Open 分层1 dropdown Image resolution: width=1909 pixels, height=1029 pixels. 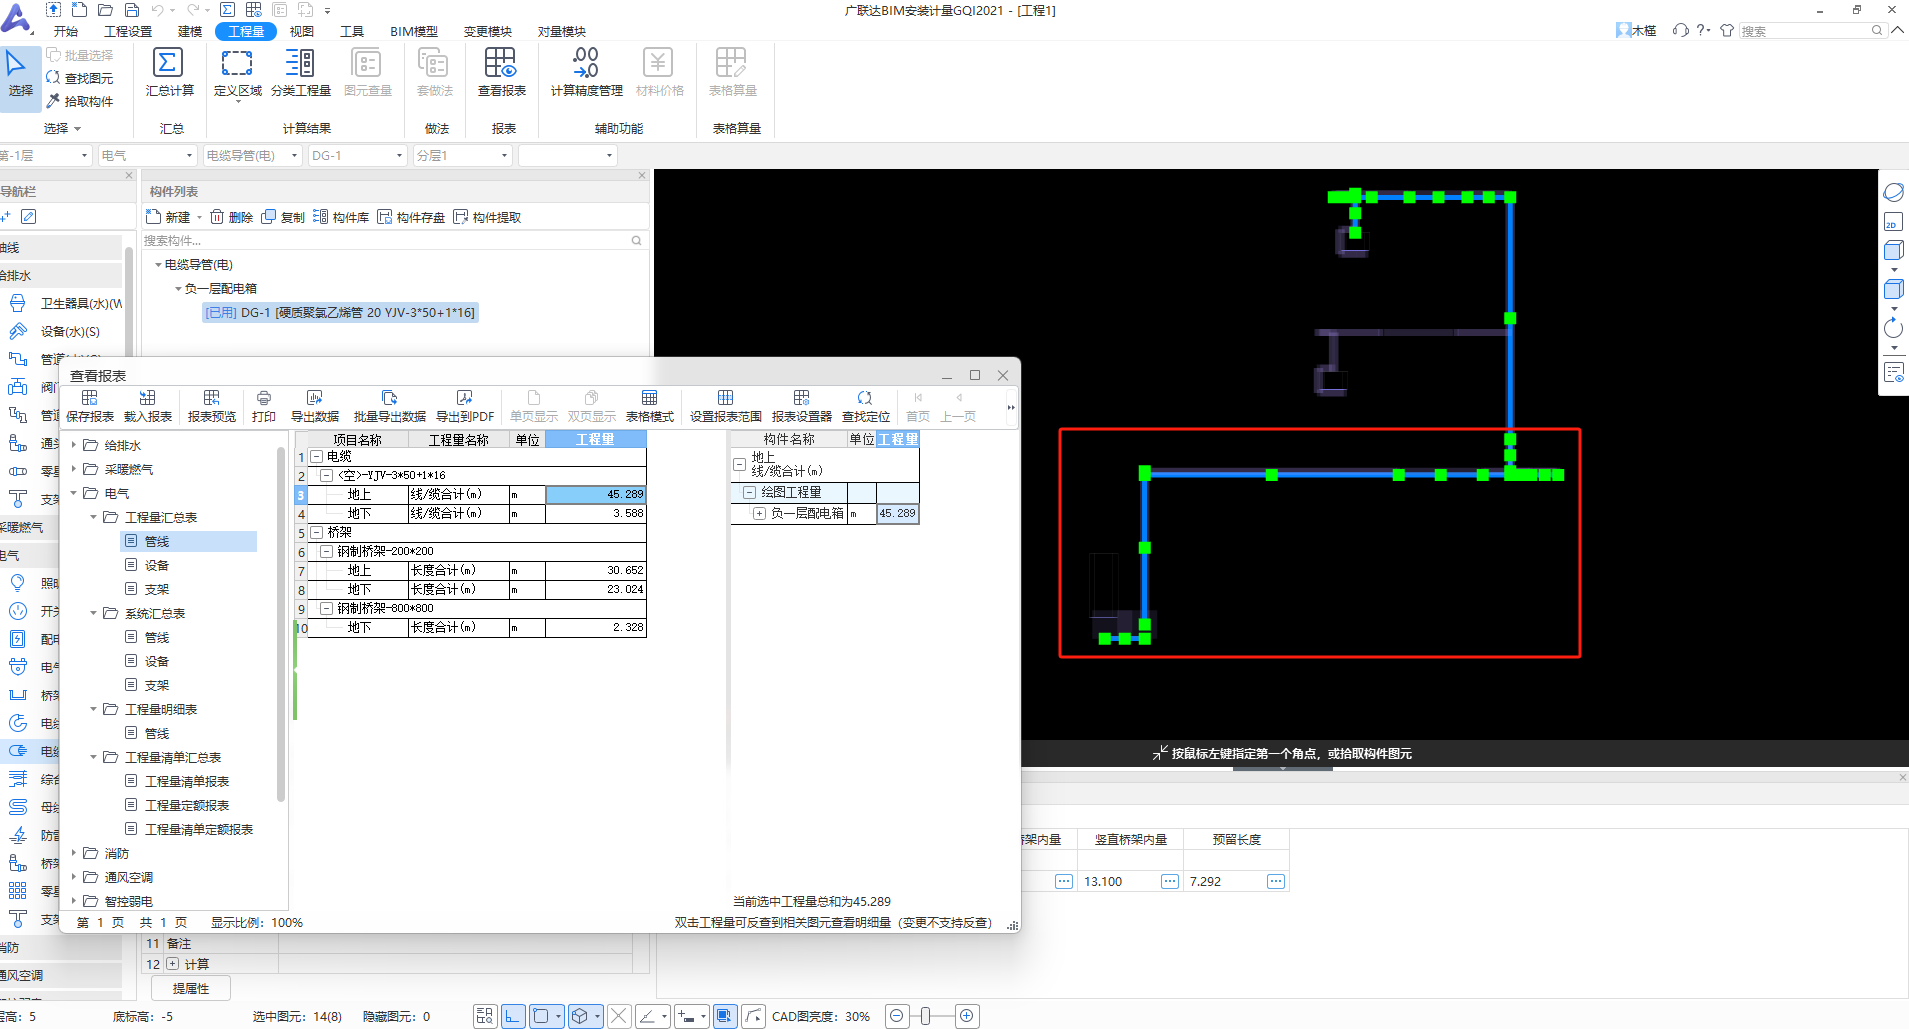click(x=462, y=155)
